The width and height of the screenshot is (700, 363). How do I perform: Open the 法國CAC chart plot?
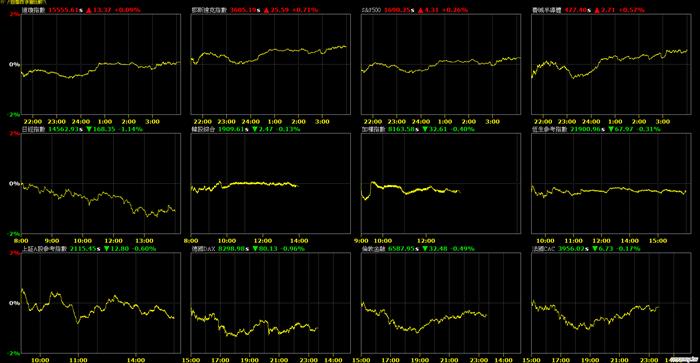[x=611, y=303]
